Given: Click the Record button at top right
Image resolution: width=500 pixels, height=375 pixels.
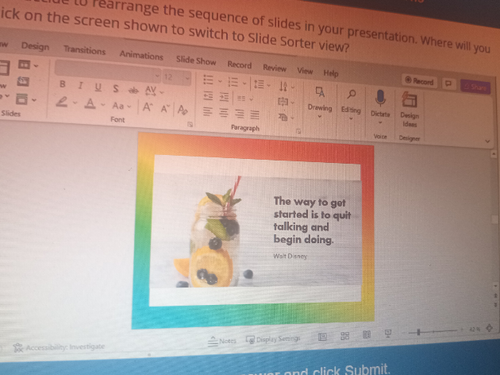Looking at the screenshot, I should coord(419,81).
